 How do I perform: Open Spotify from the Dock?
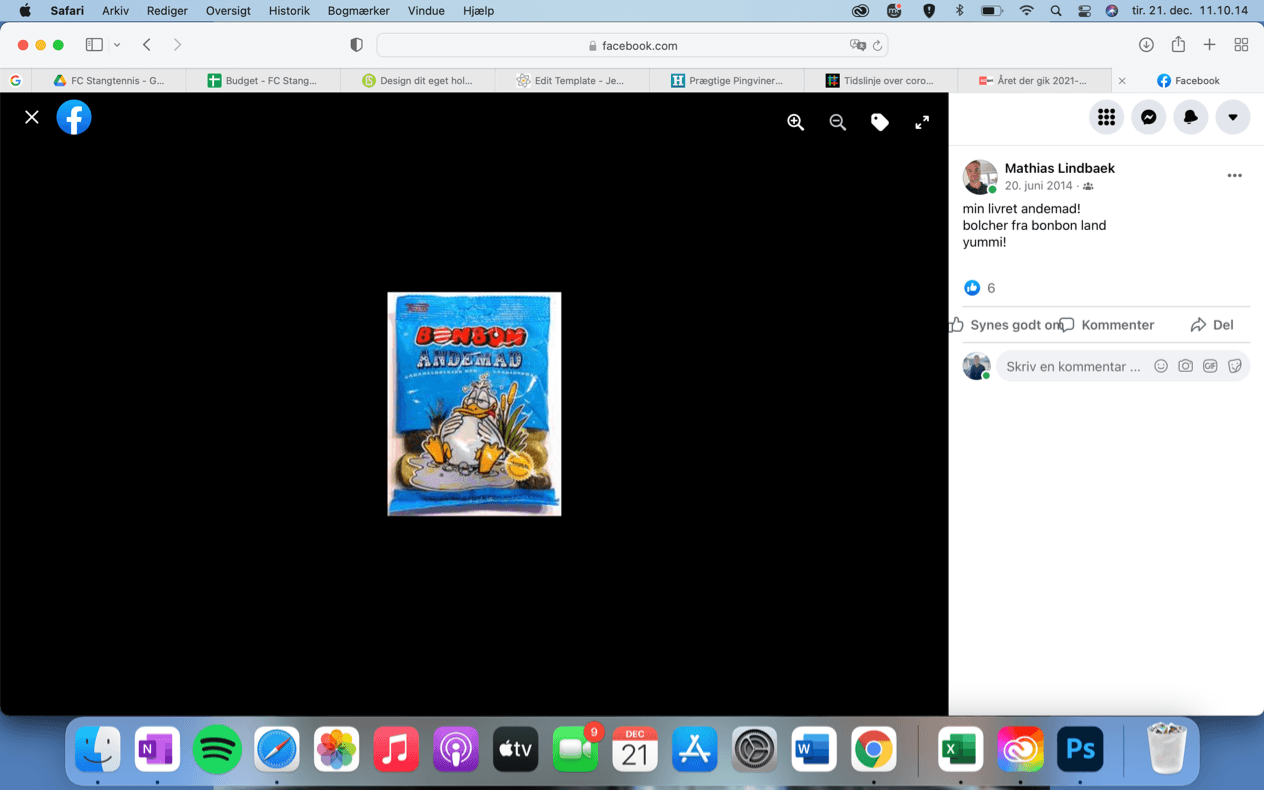217,749
